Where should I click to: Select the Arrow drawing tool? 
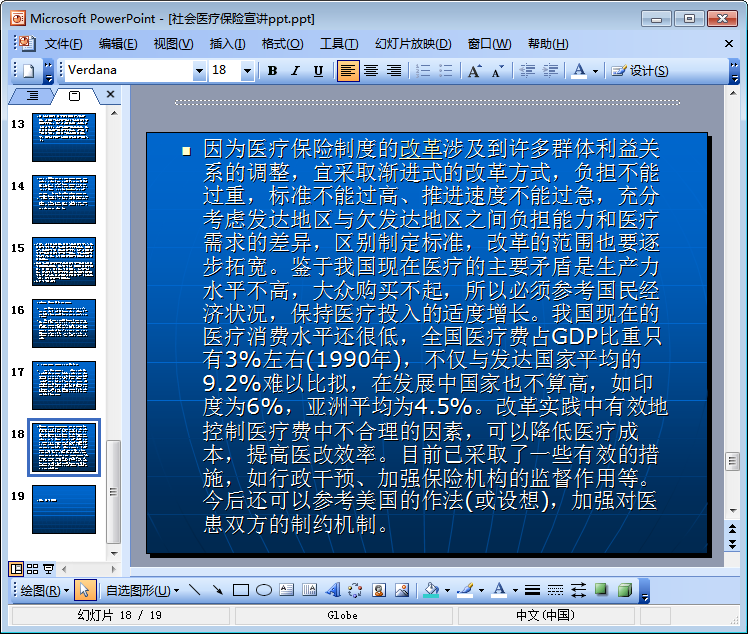(x=218, y=591)
